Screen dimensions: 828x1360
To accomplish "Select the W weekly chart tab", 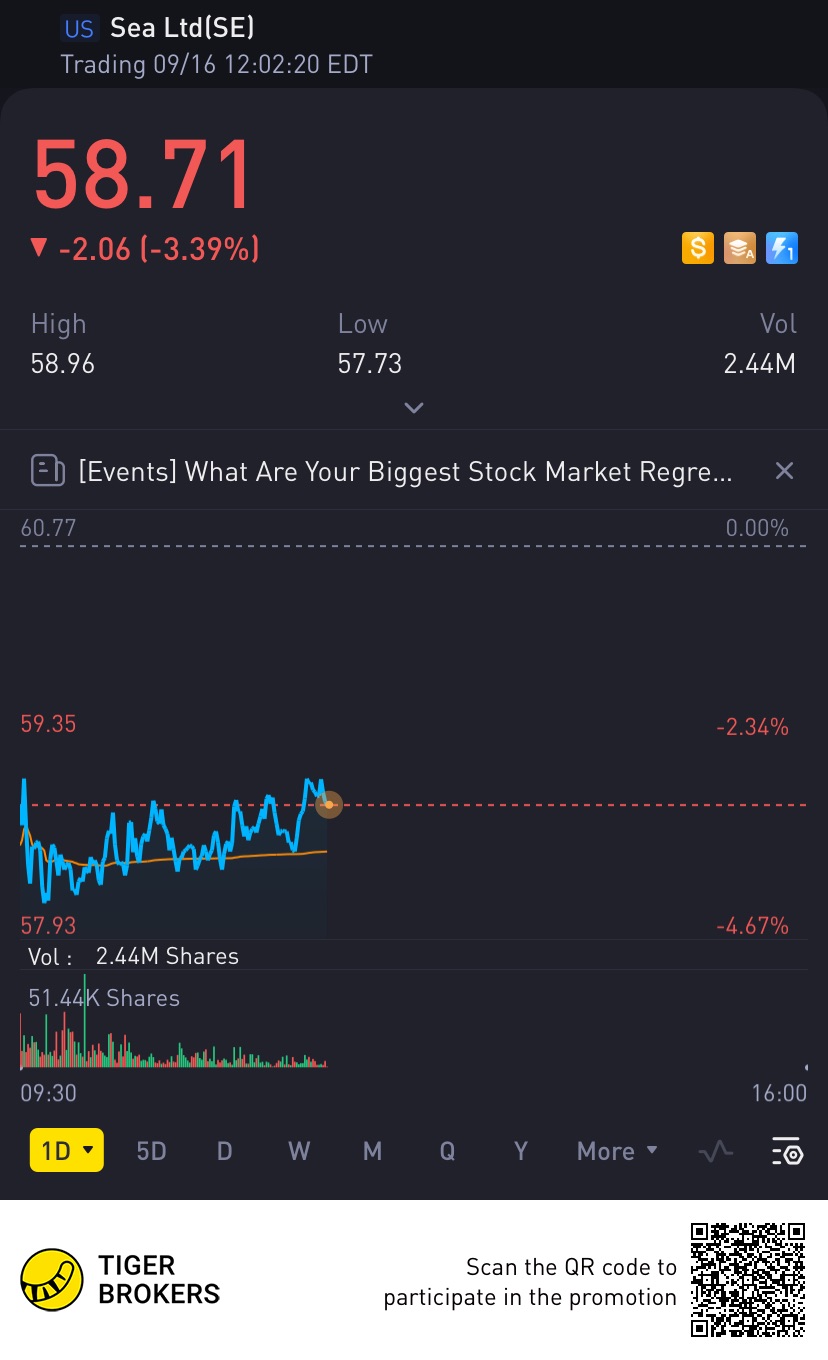I will [x=299, y=1151].
